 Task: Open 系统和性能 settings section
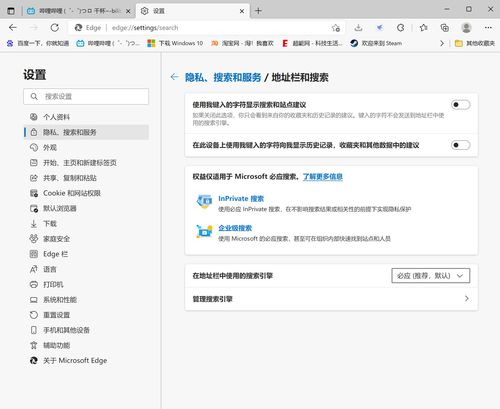click(x=86, y=300)
